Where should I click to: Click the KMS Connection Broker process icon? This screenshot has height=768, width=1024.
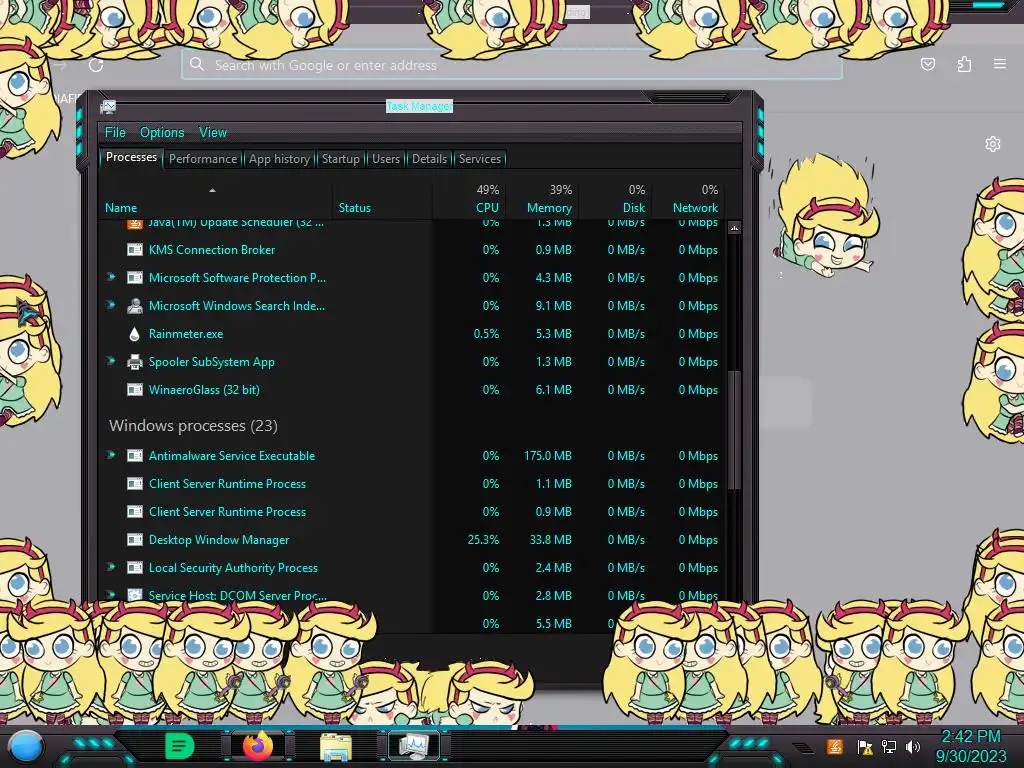pos(135,249)
